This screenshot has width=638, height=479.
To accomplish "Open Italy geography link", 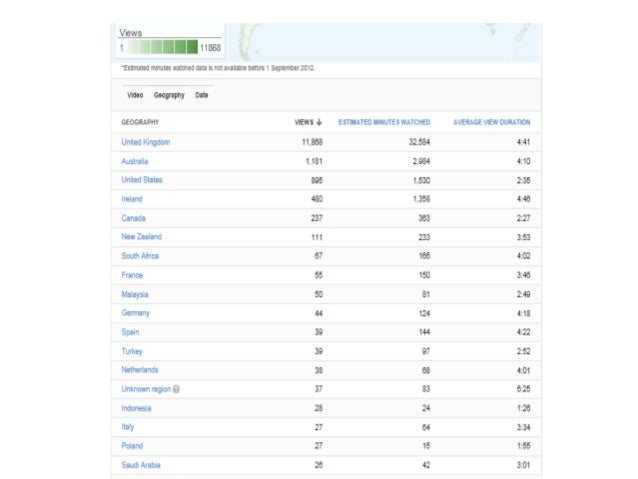I will (128, 427).
